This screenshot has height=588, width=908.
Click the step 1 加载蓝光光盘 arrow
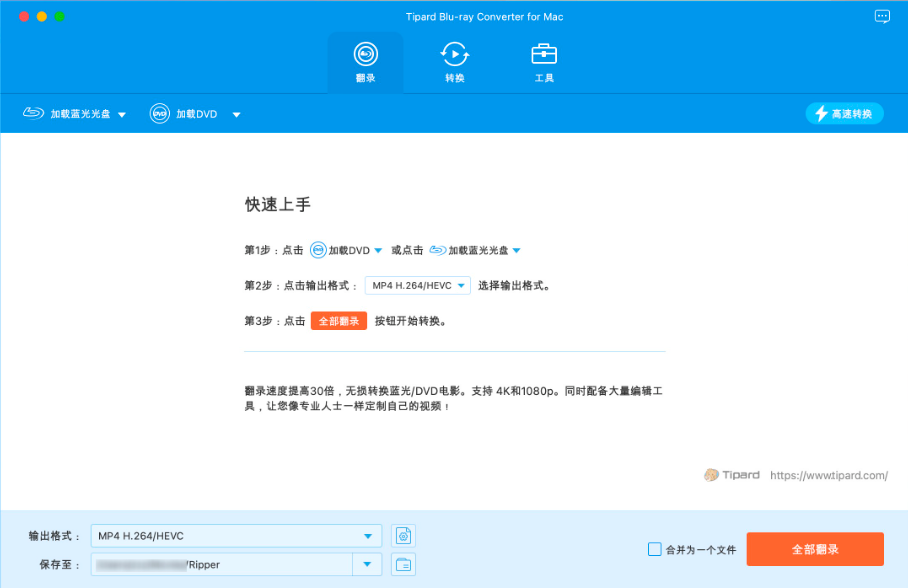click(x=517, y=250)
